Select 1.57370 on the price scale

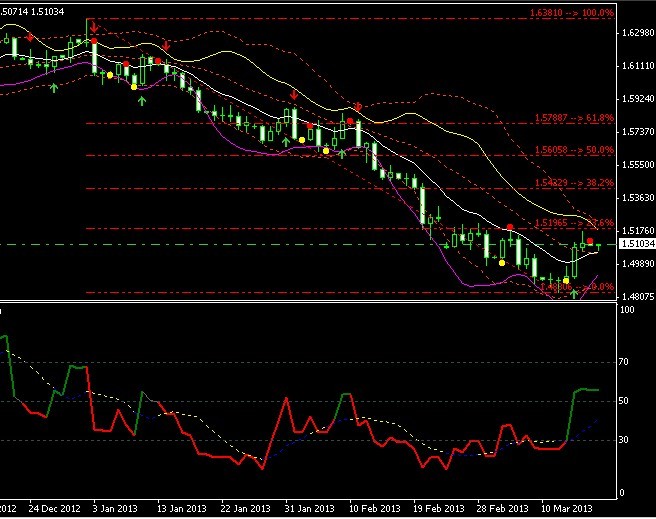tap(638, 132)
